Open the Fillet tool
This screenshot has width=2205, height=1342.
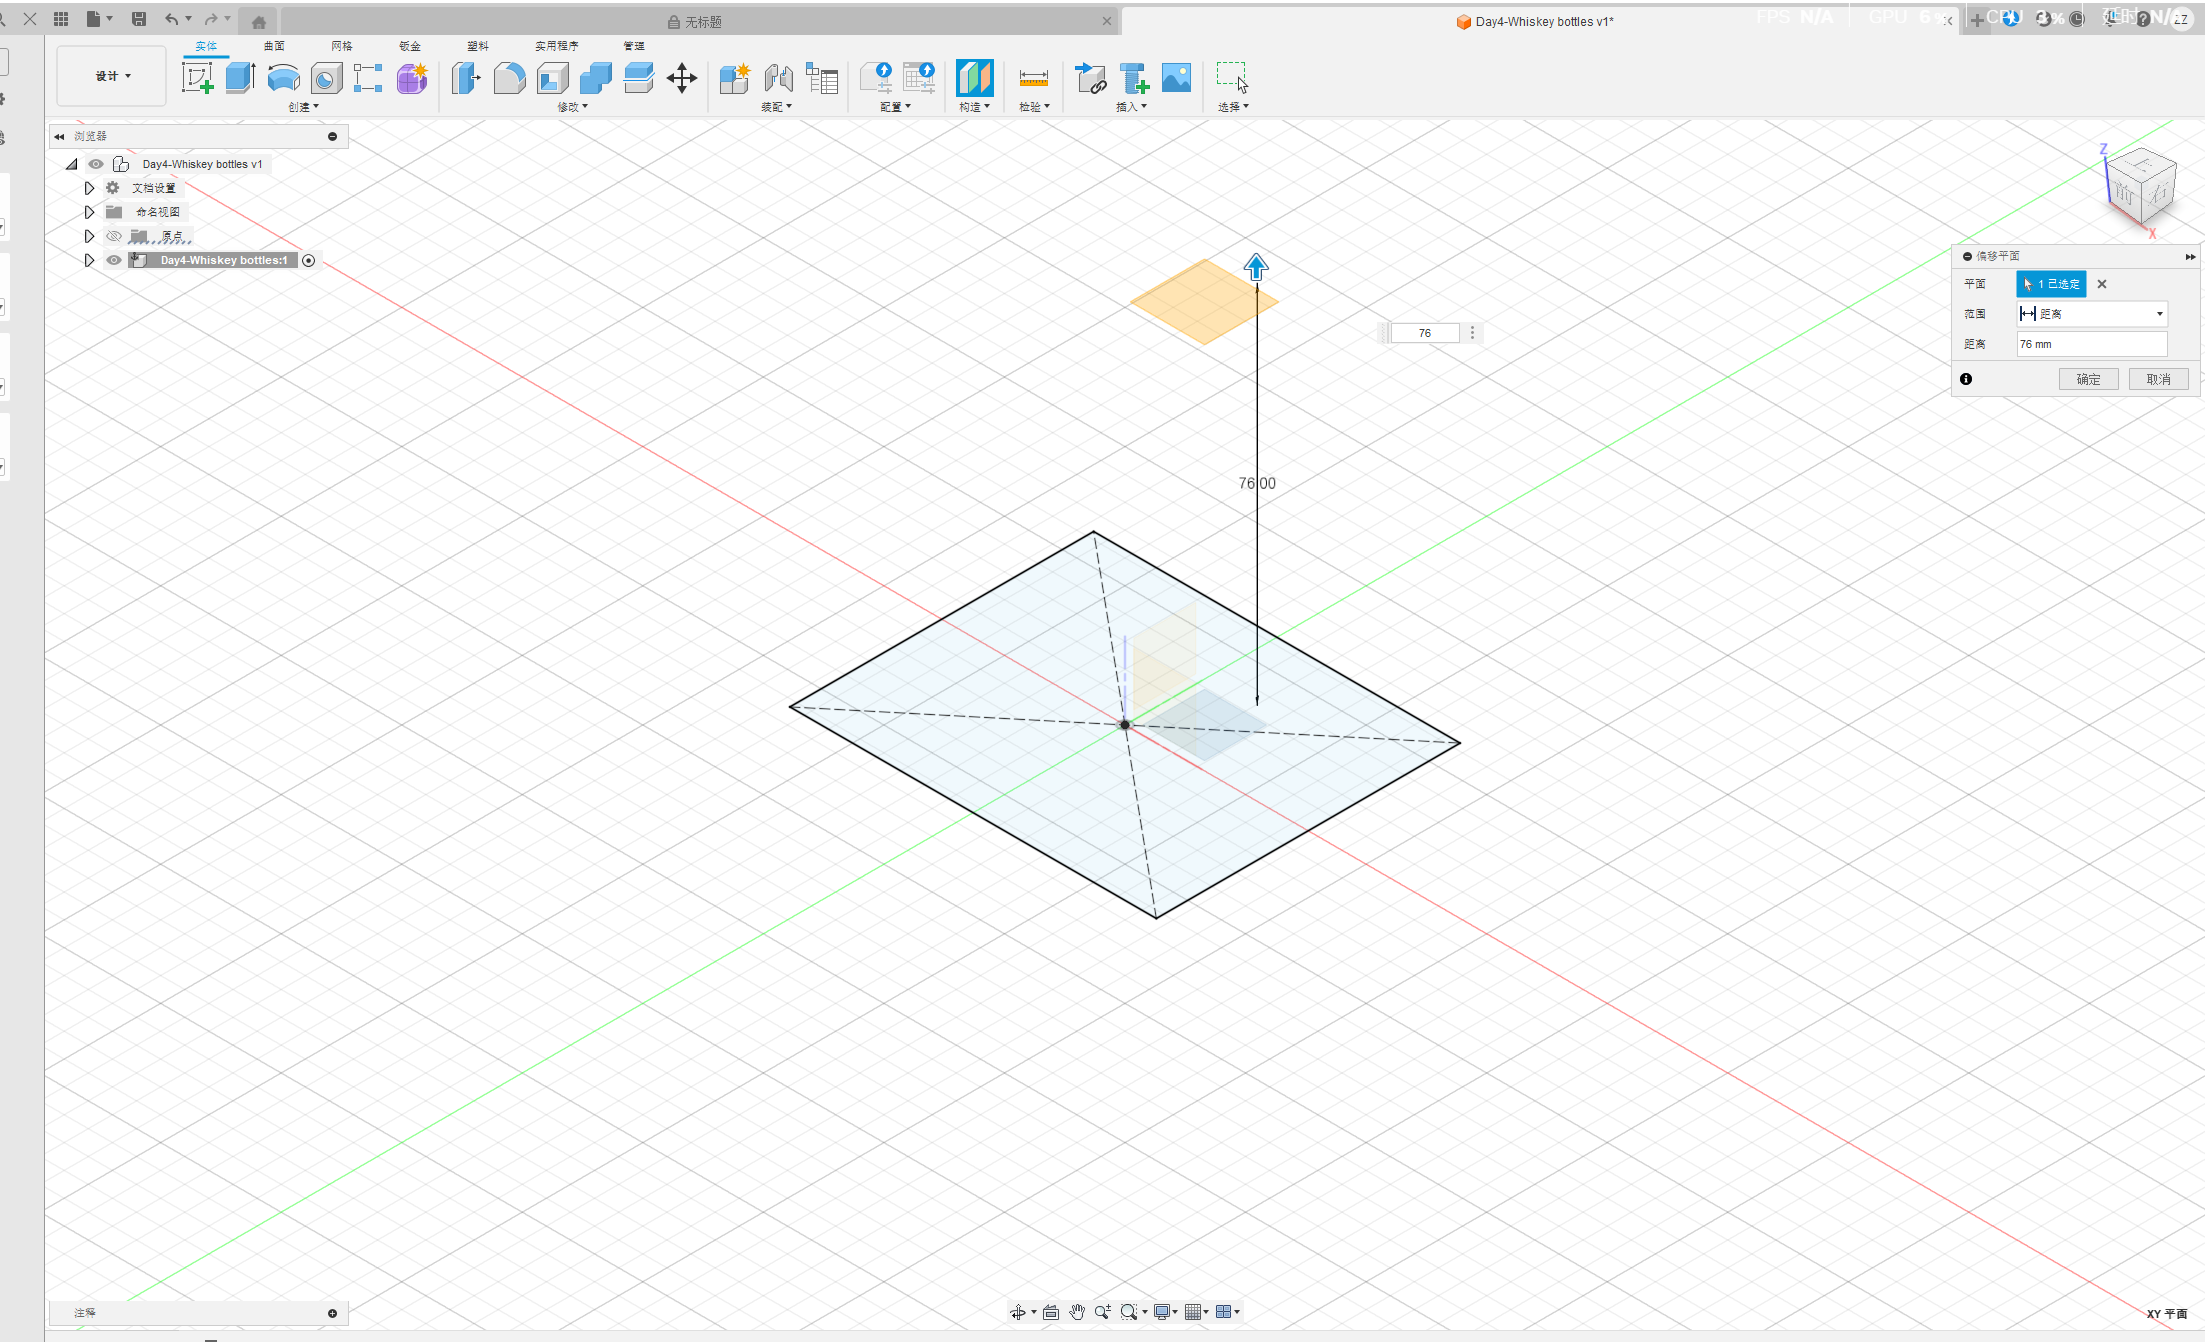tap(509, 78)
